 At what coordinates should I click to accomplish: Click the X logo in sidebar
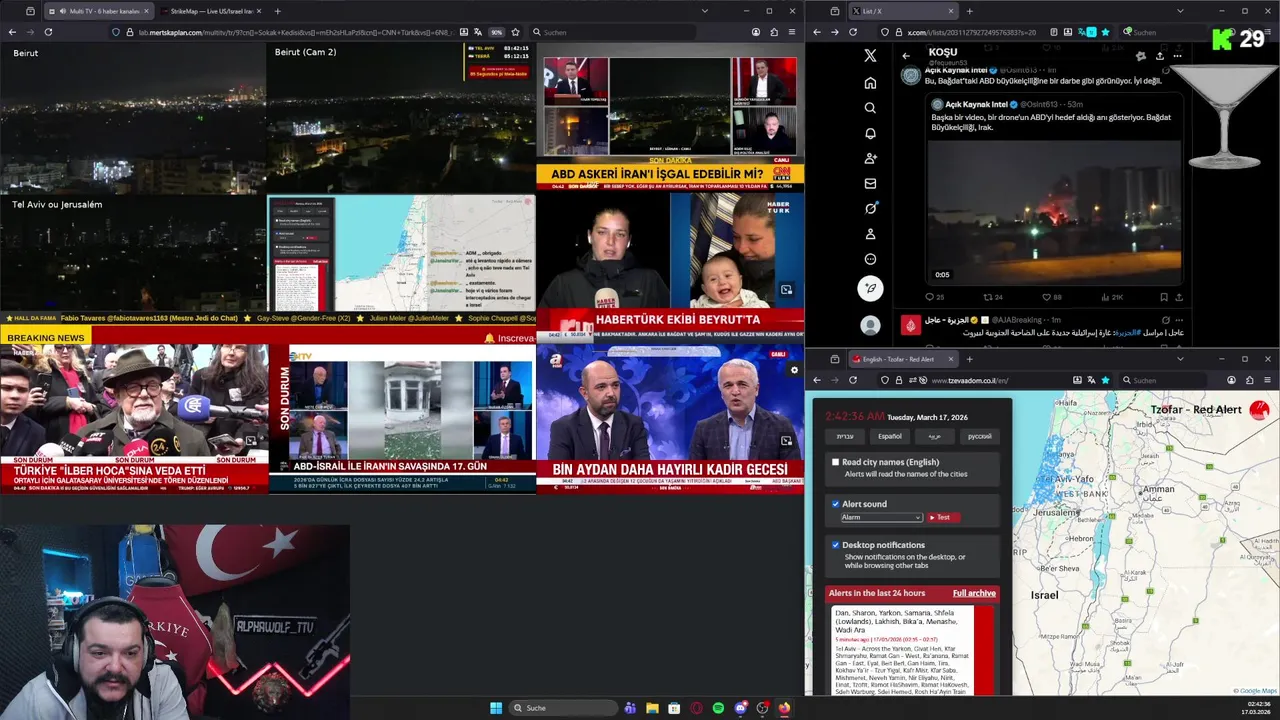click(x=870, y=56)
